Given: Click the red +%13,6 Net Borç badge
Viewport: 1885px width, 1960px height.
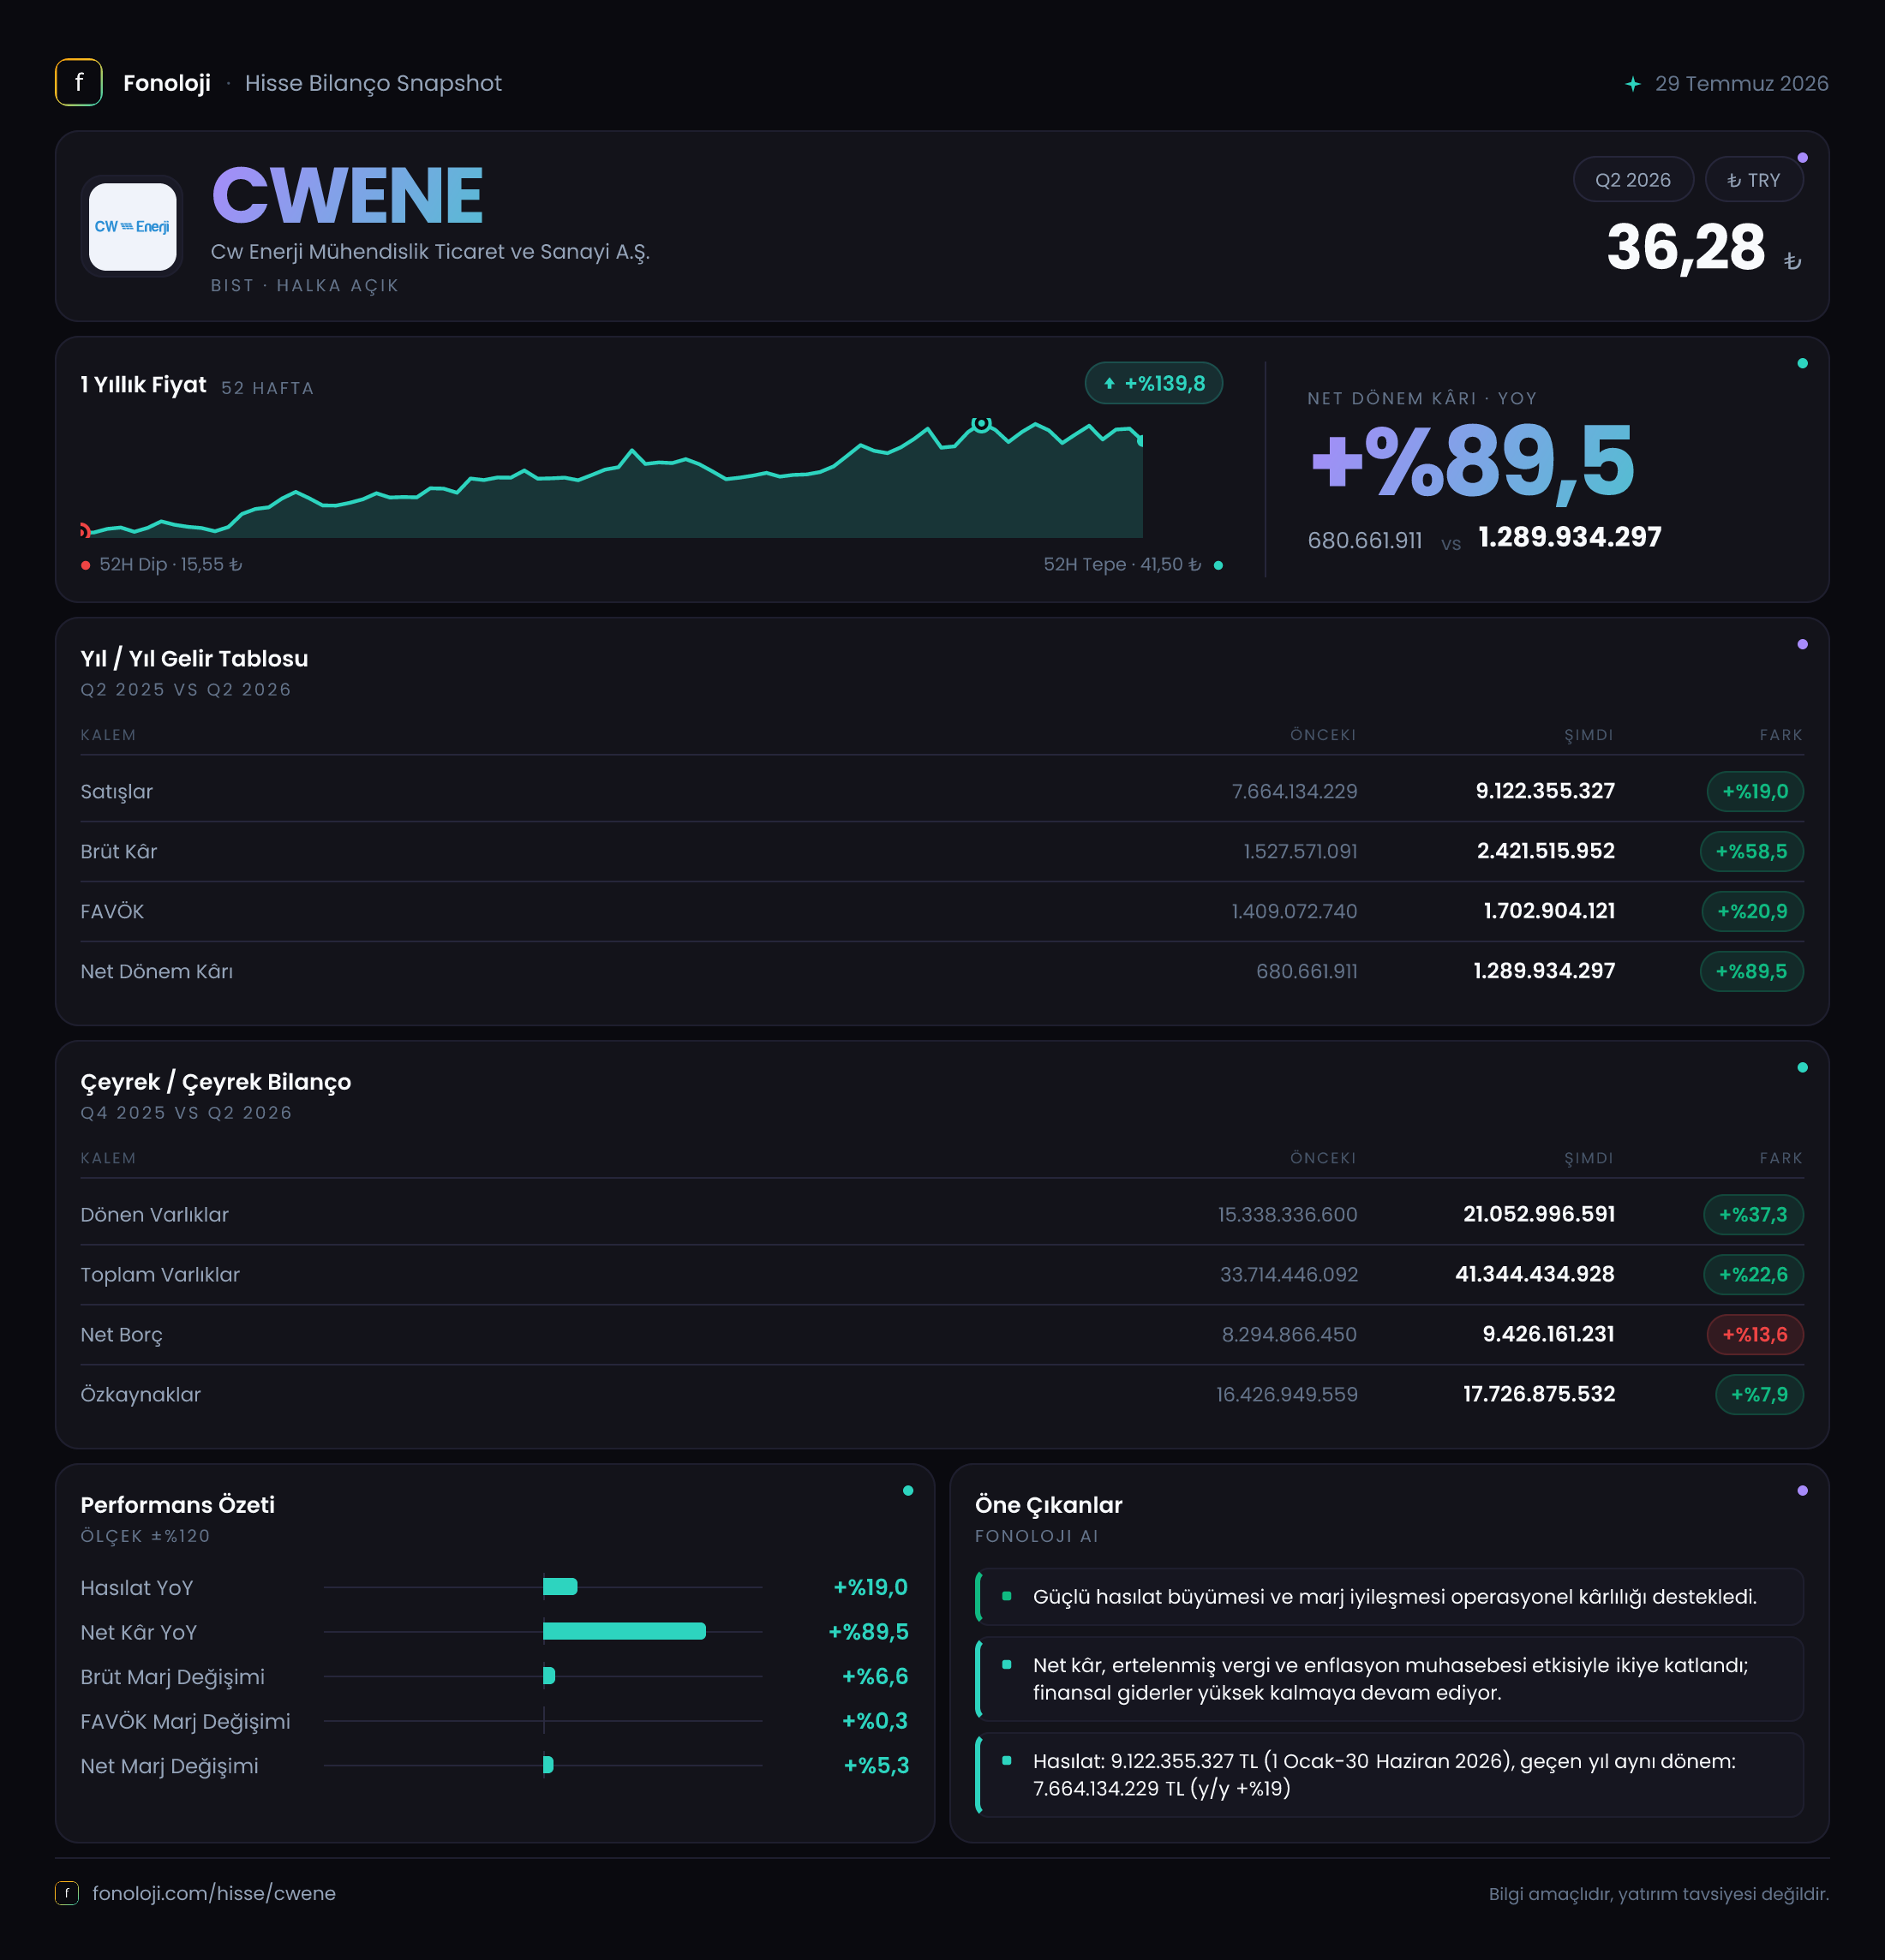Looking at the screenshot, I should 1755,1334.
